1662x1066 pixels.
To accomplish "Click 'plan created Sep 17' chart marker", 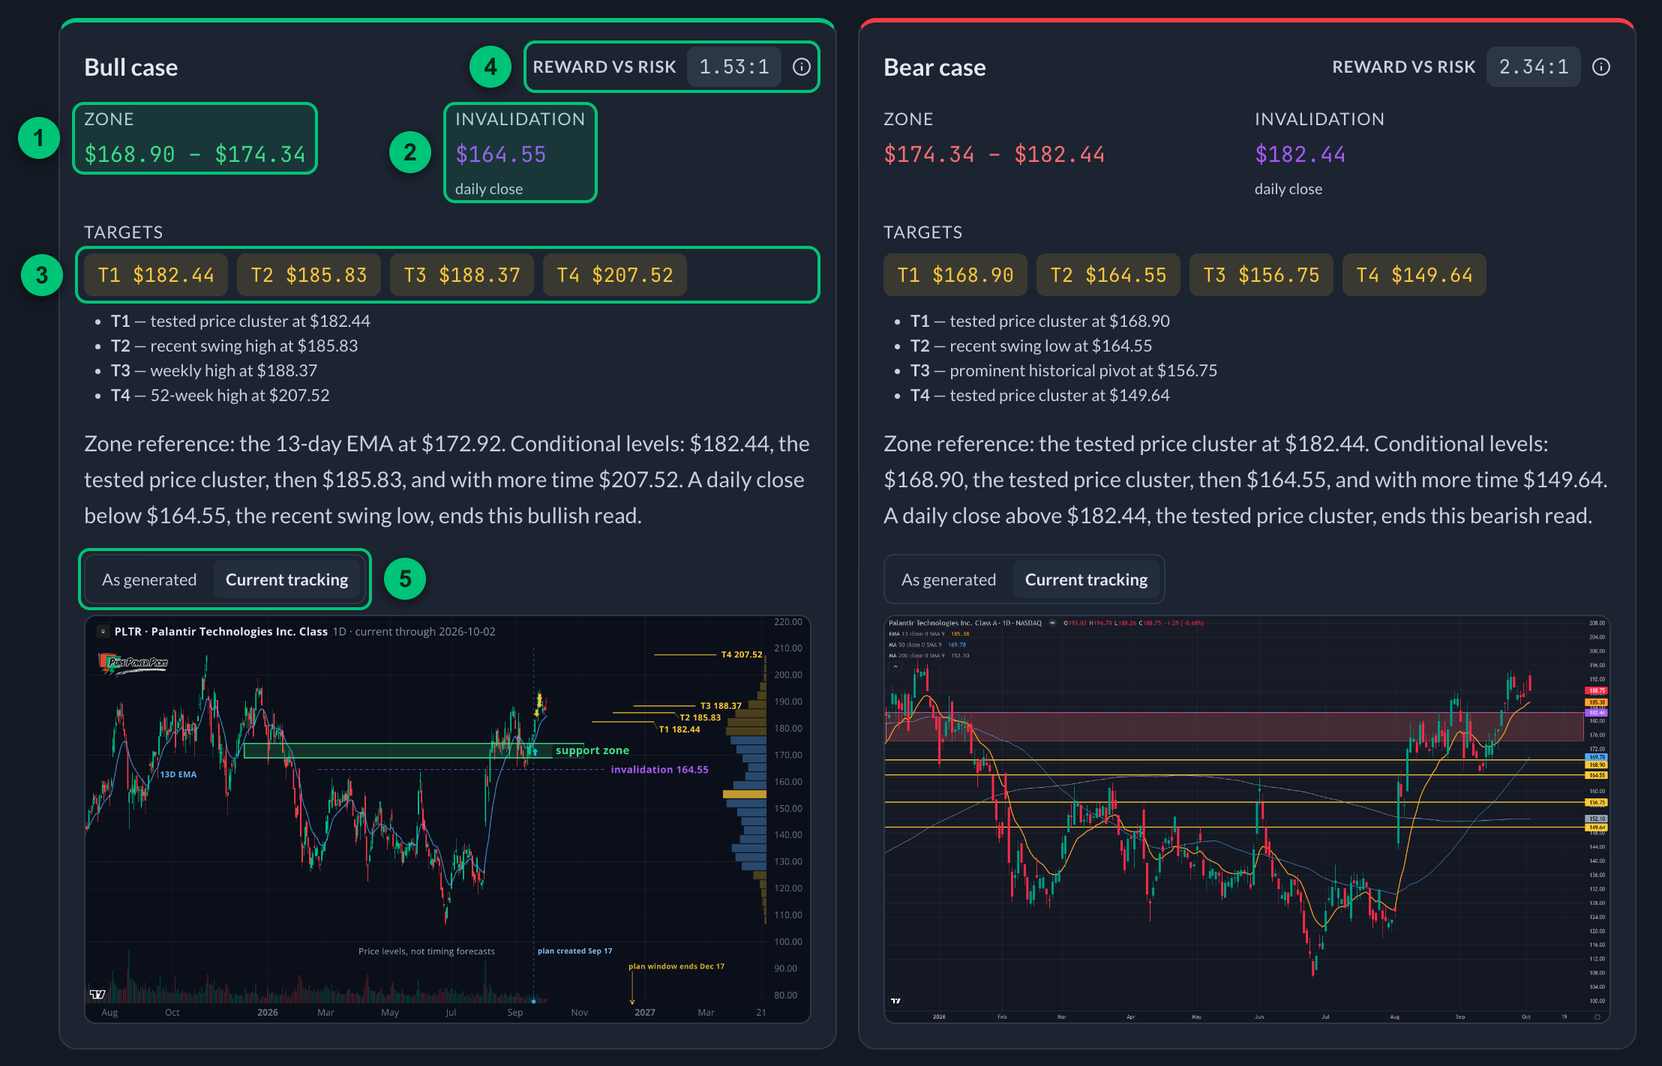I will (575, 951).
